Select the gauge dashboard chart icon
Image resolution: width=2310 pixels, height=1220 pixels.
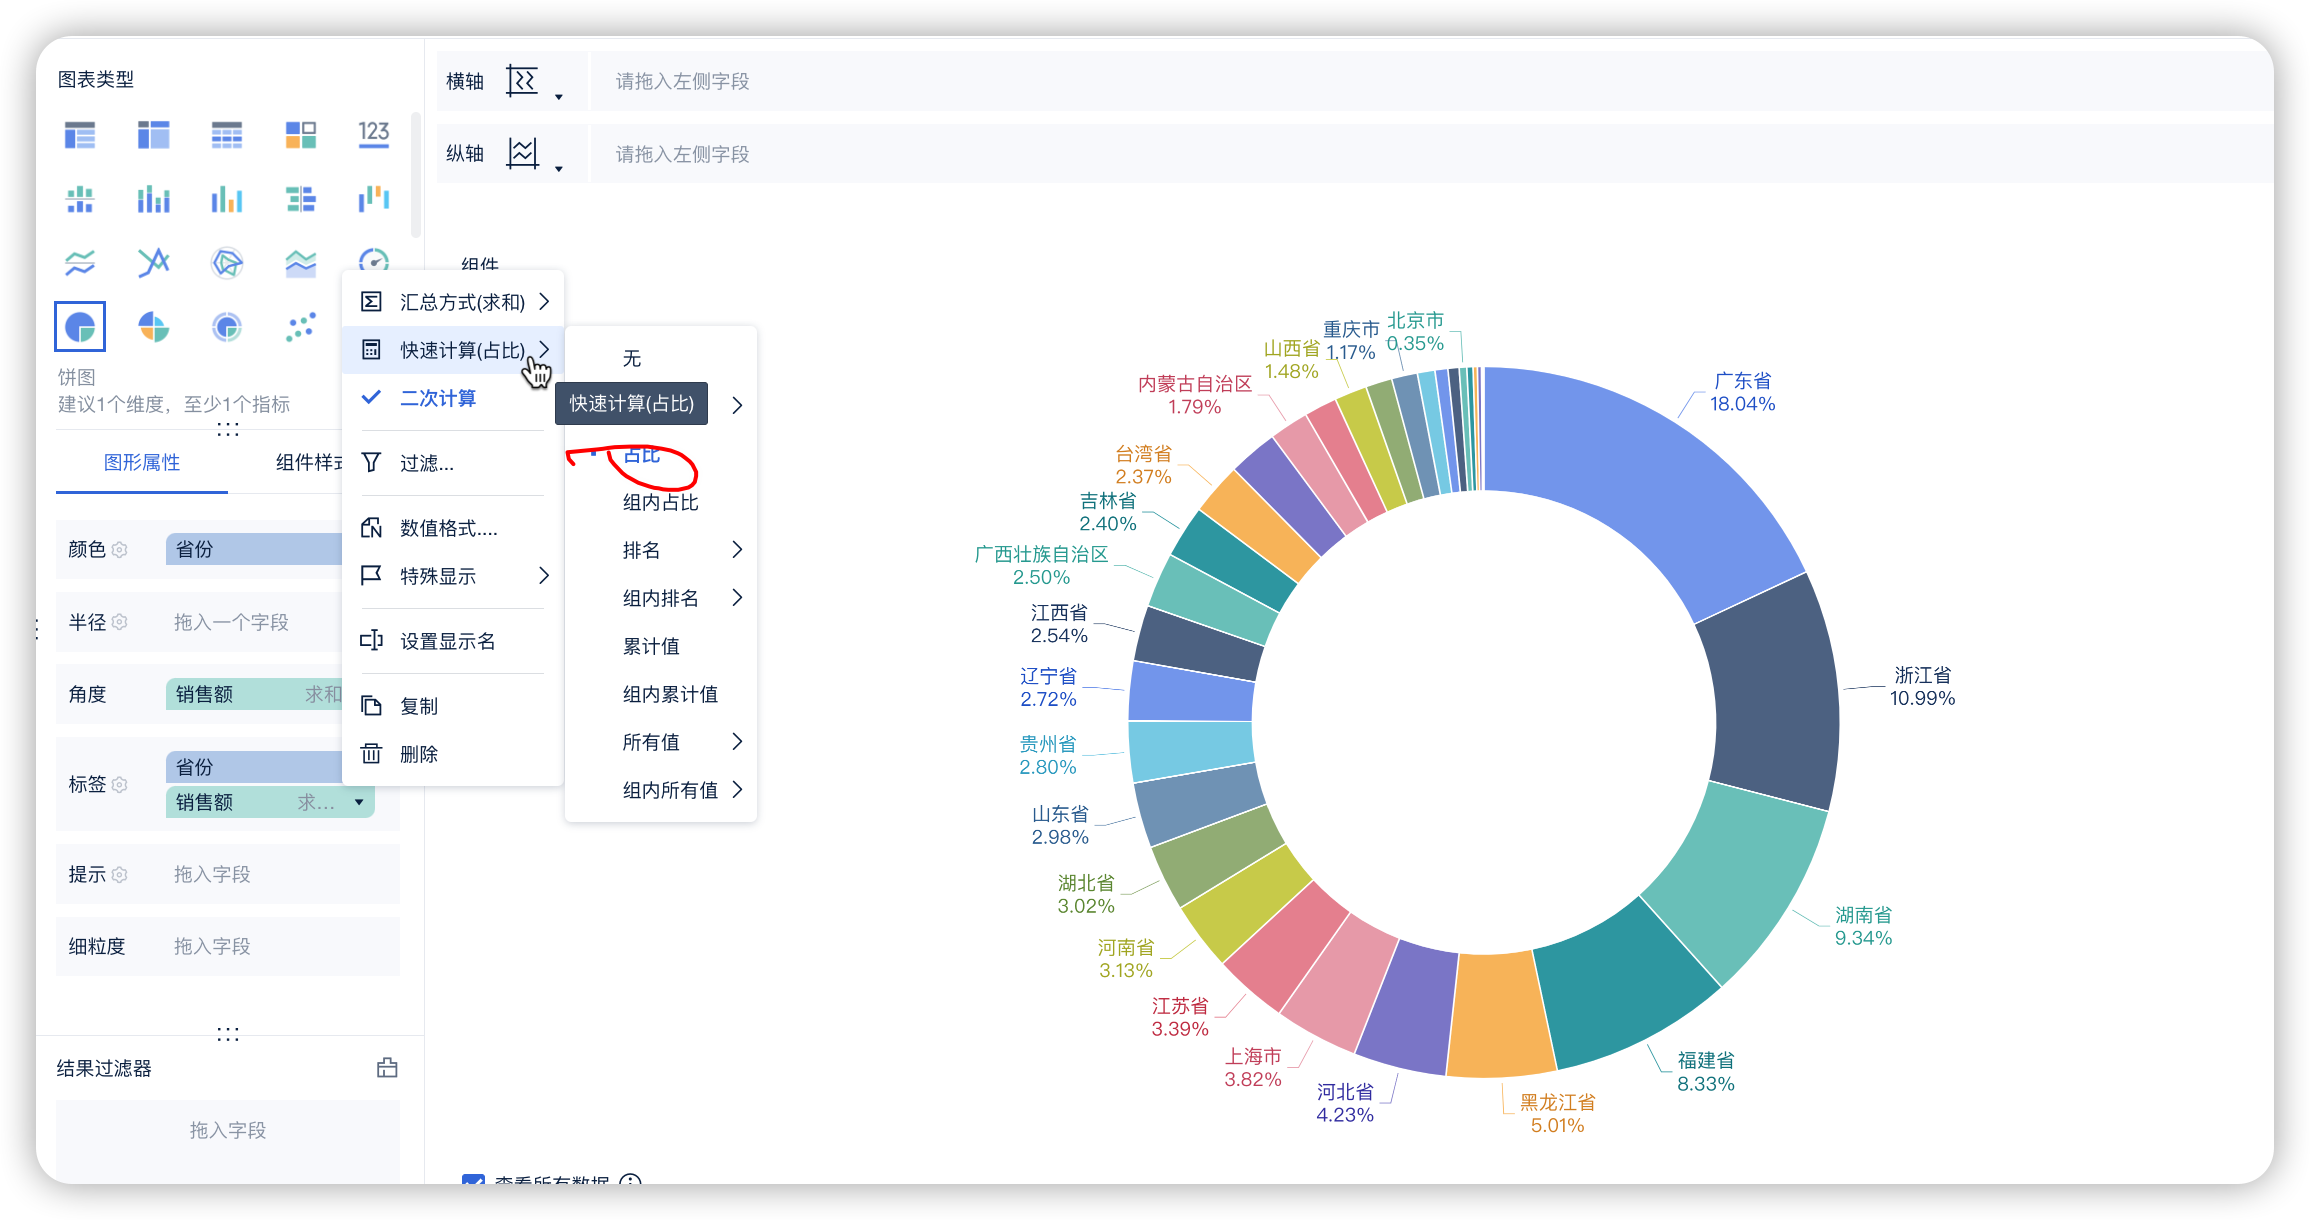[x=374, y=260]
